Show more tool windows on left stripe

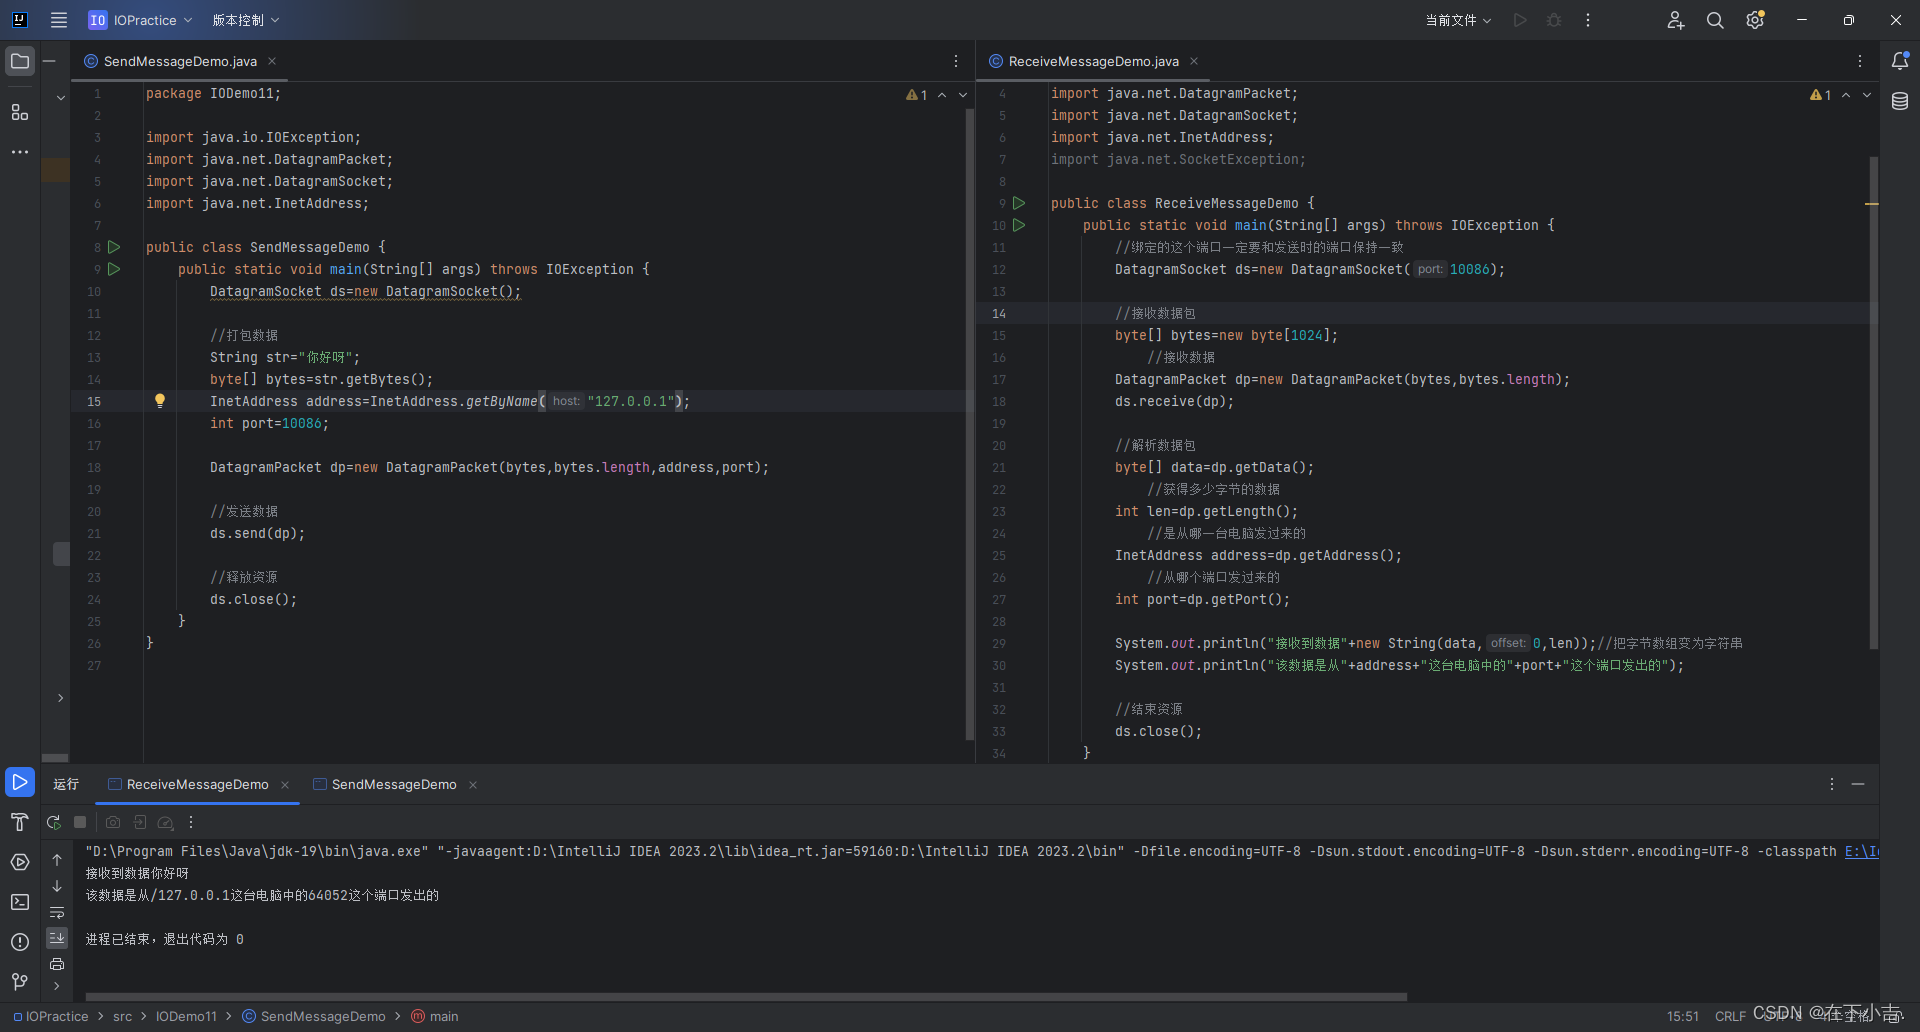pos(20,152)
